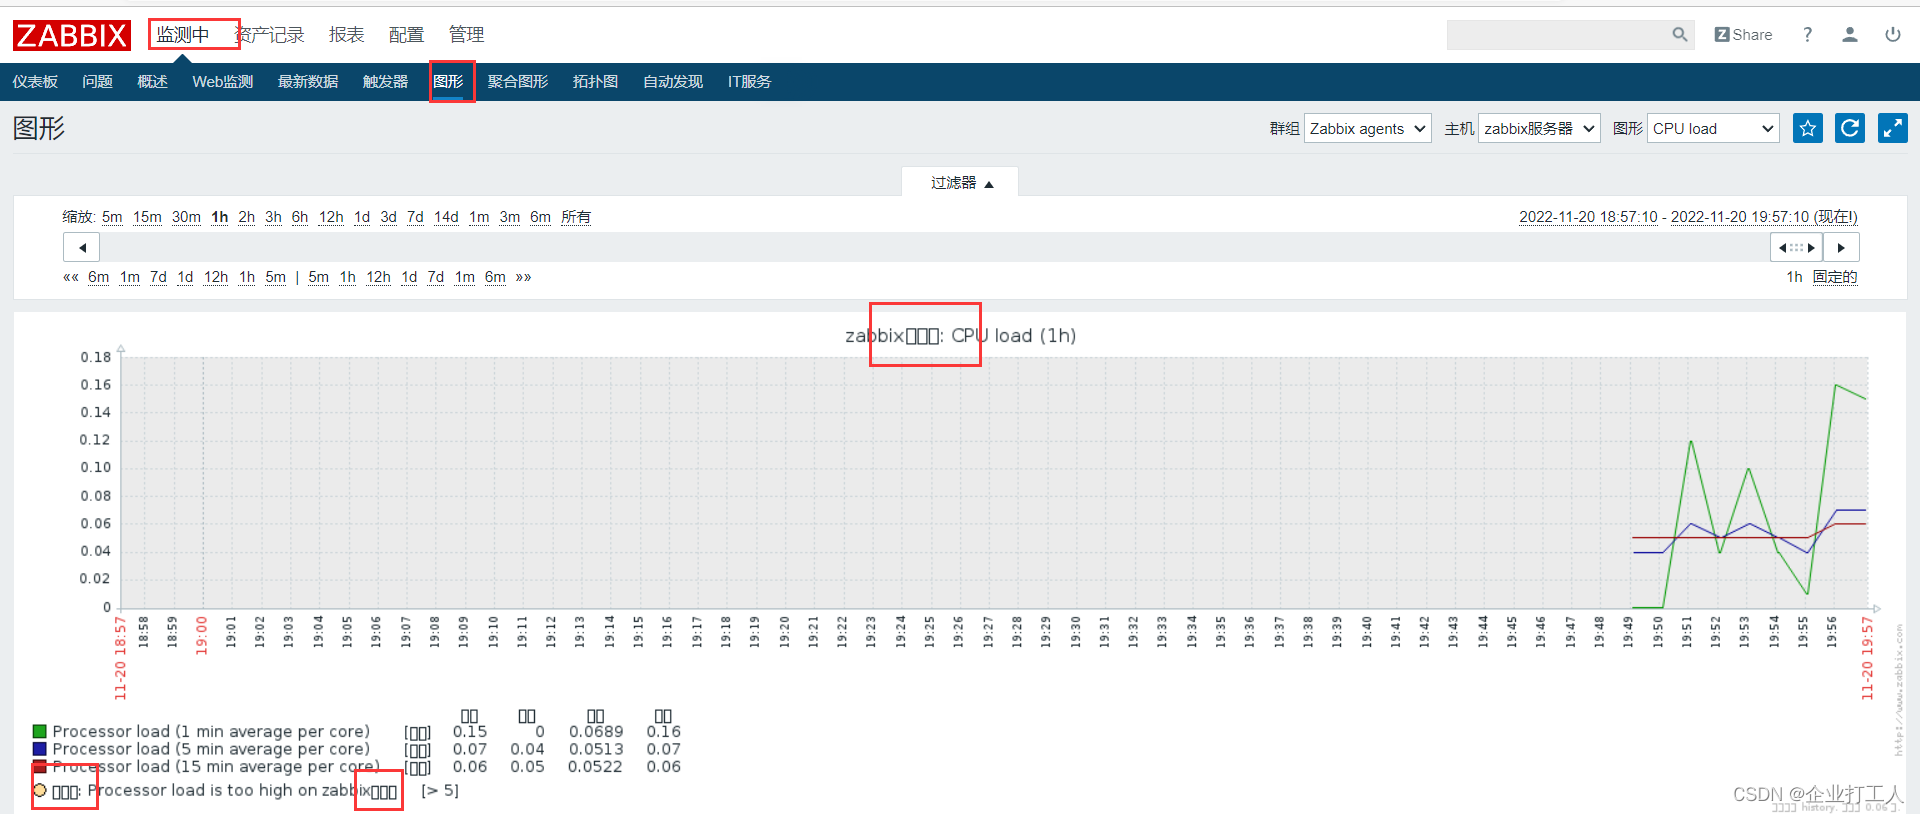Set zoom to 15m
This screenshot has height=814, width=1920.
147,217
